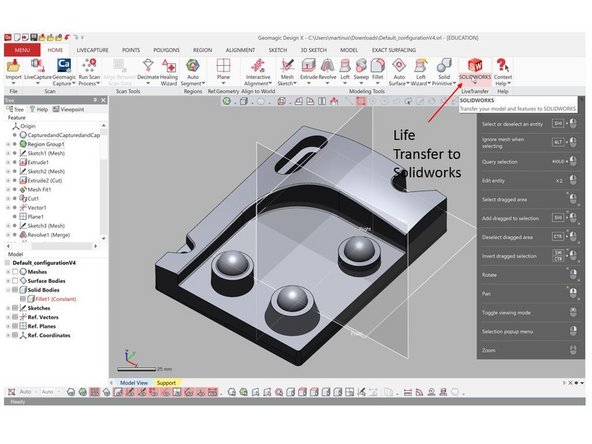Open the MODEL ribbon tab
Screen dimensions: 592x444
click(x=349, y=50)
